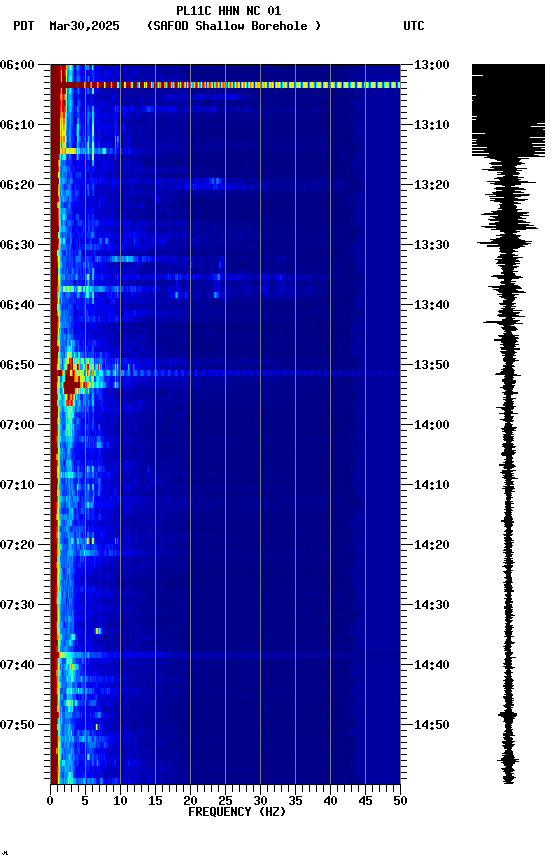Click the 13:40 UTC time label
The height and width of the screenshot is (864, 552).
coord(431,305)
